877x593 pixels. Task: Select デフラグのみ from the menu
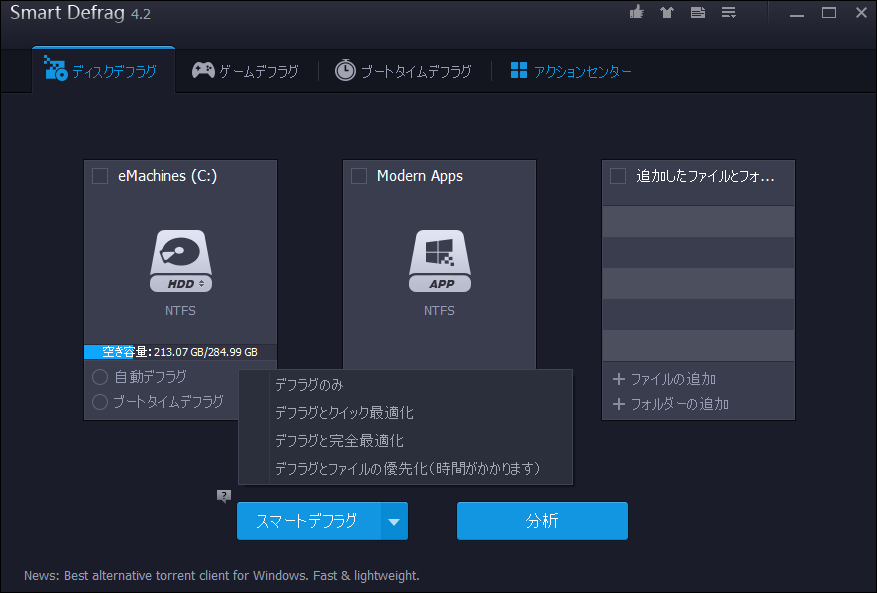point(406,385)
